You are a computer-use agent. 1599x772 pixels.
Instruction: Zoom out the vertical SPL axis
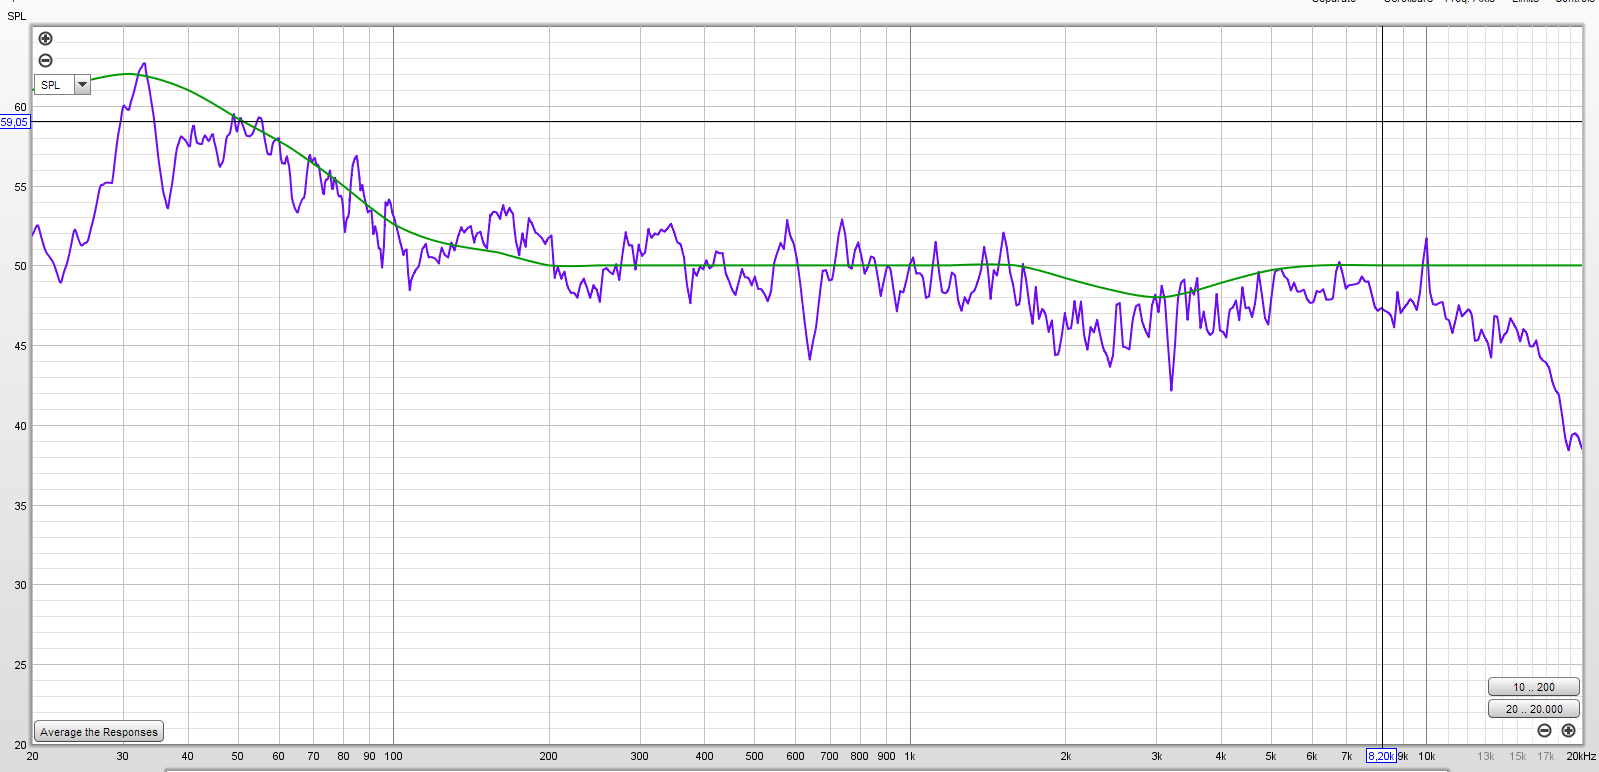point(45,61)
